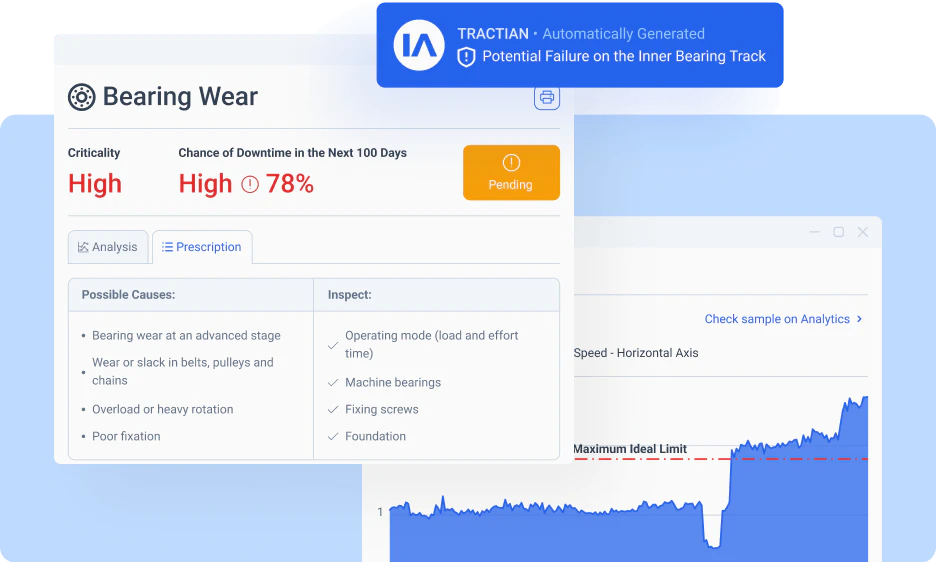
Task: Click the orange Pending status button
Action: (x=512, y=173)
